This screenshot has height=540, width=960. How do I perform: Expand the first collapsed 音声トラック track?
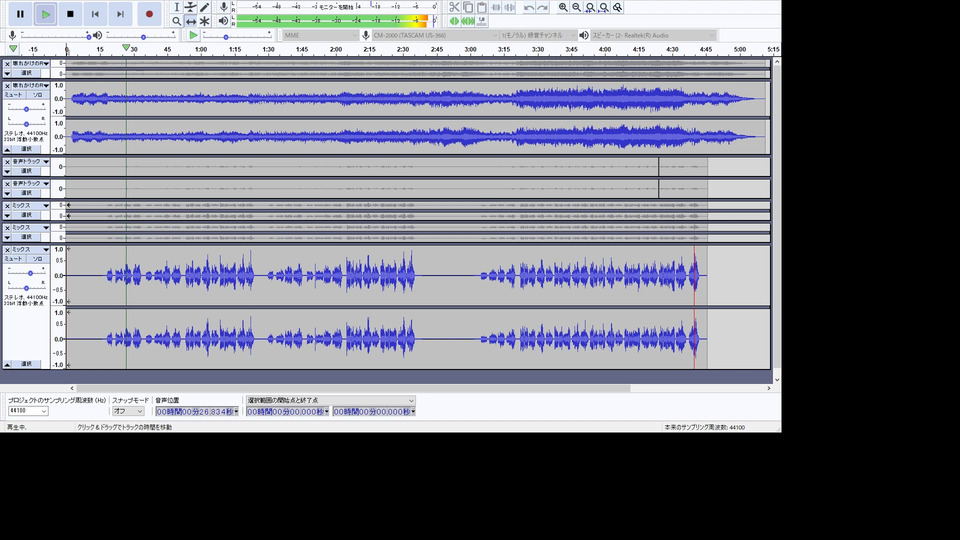coord(7,171)
